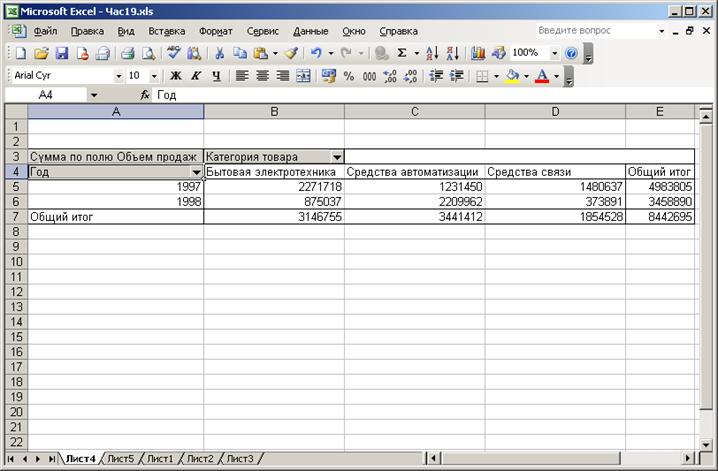Apply the Currency format icon
Viewport: 718px width, 471px height.
pos(328,76)
